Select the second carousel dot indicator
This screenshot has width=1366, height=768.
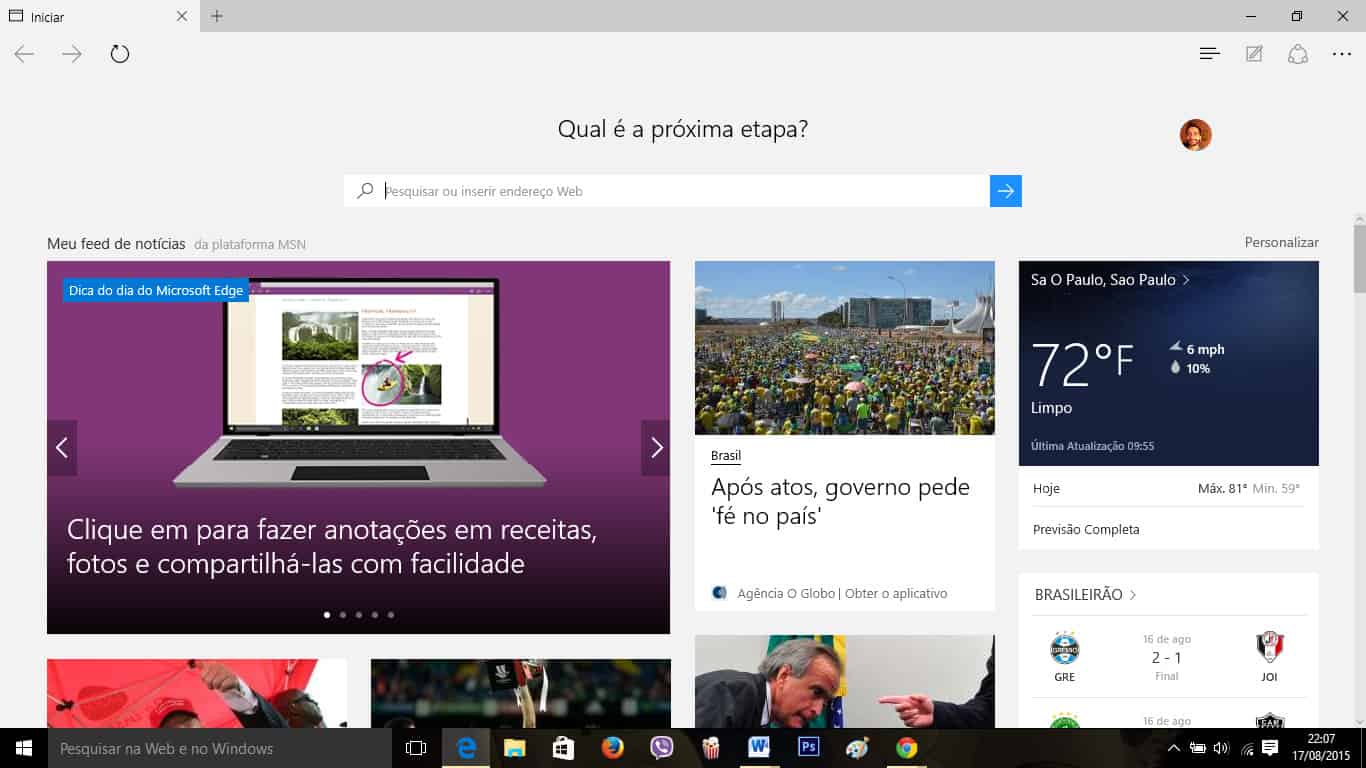click(343, 615)
